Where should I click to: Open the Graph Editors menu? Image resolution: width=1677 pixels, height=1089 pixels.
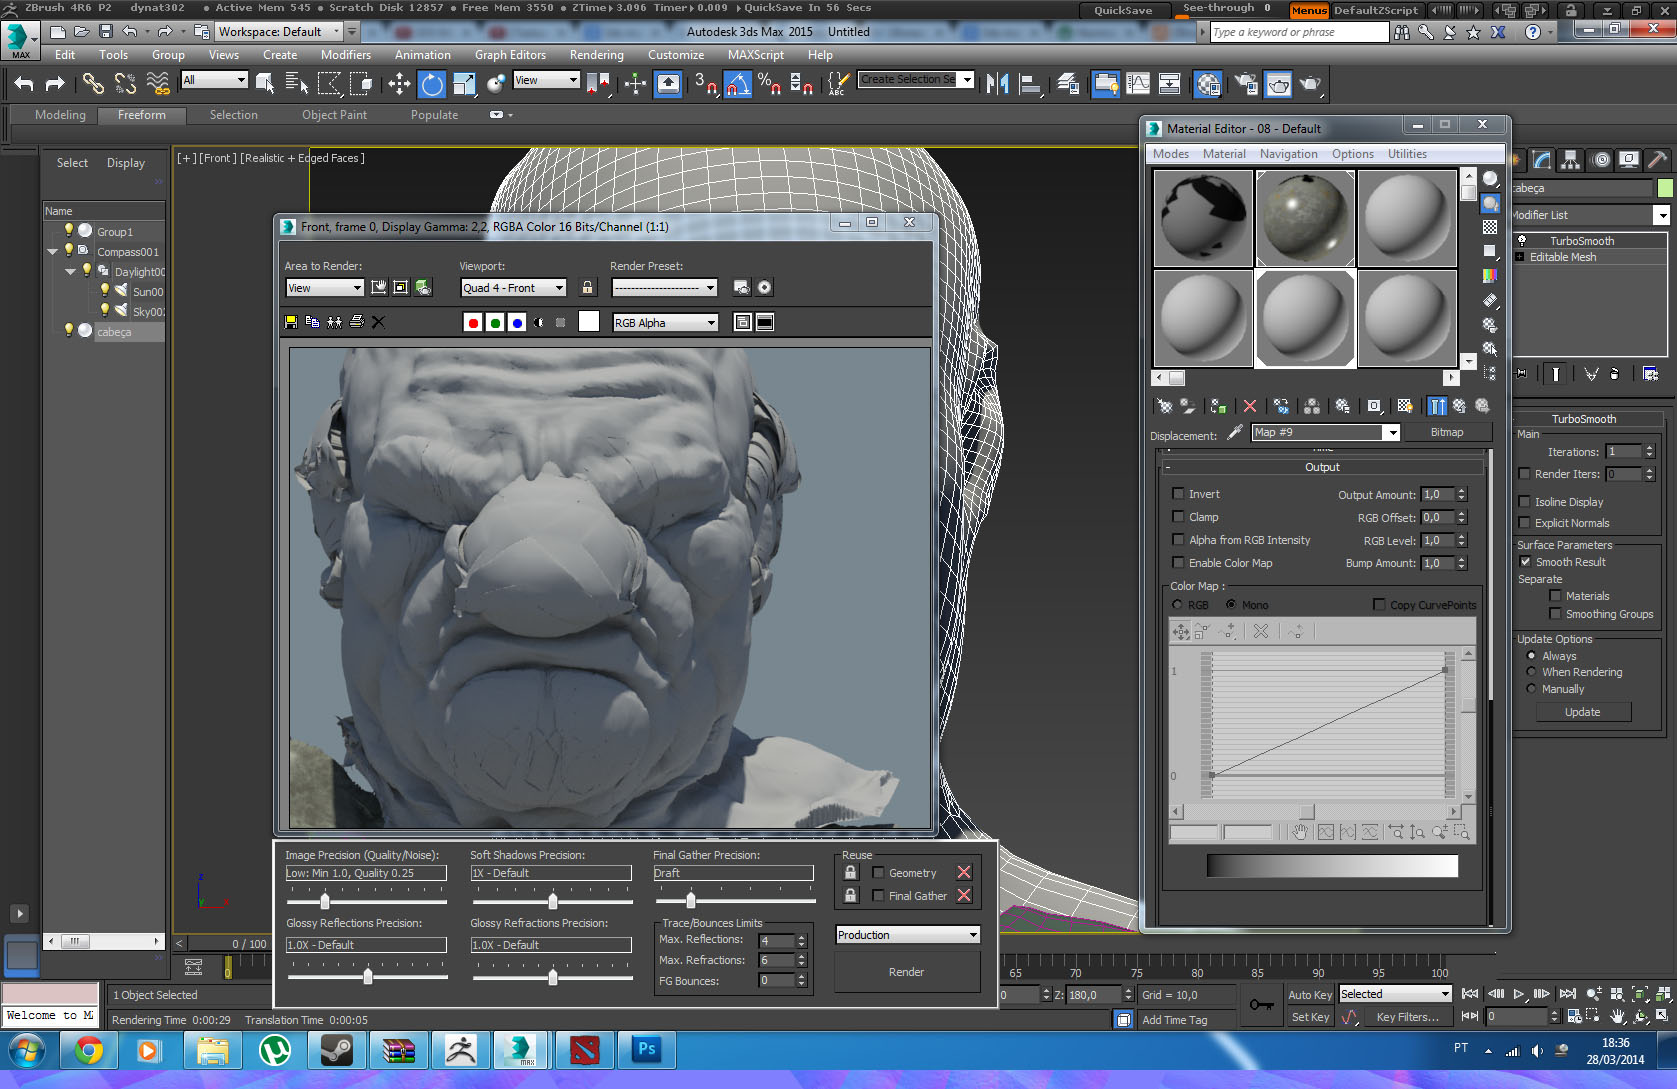[x=510, y=55]
